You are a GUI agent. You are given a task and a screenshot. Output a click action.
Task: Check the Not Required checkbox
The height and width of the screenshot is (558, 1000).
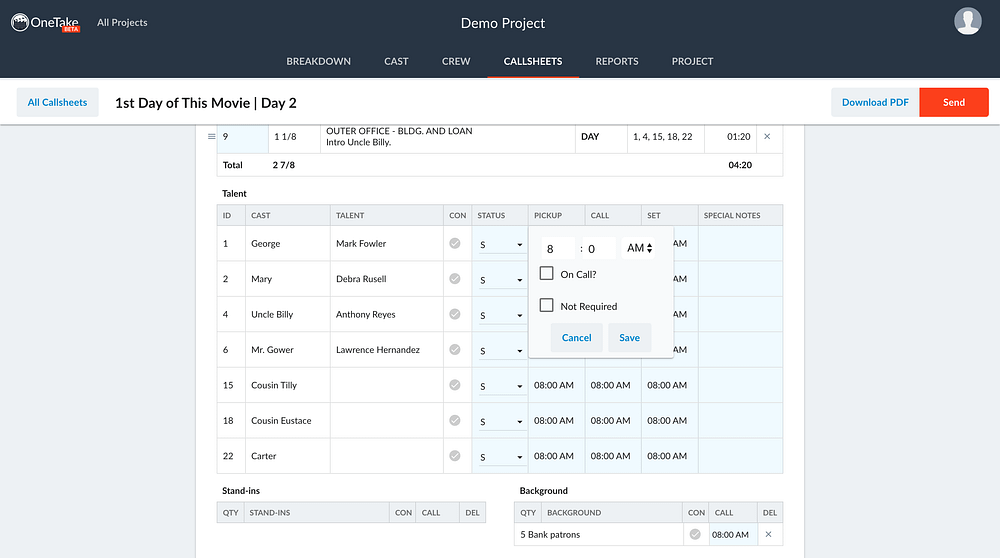(547, 305)
